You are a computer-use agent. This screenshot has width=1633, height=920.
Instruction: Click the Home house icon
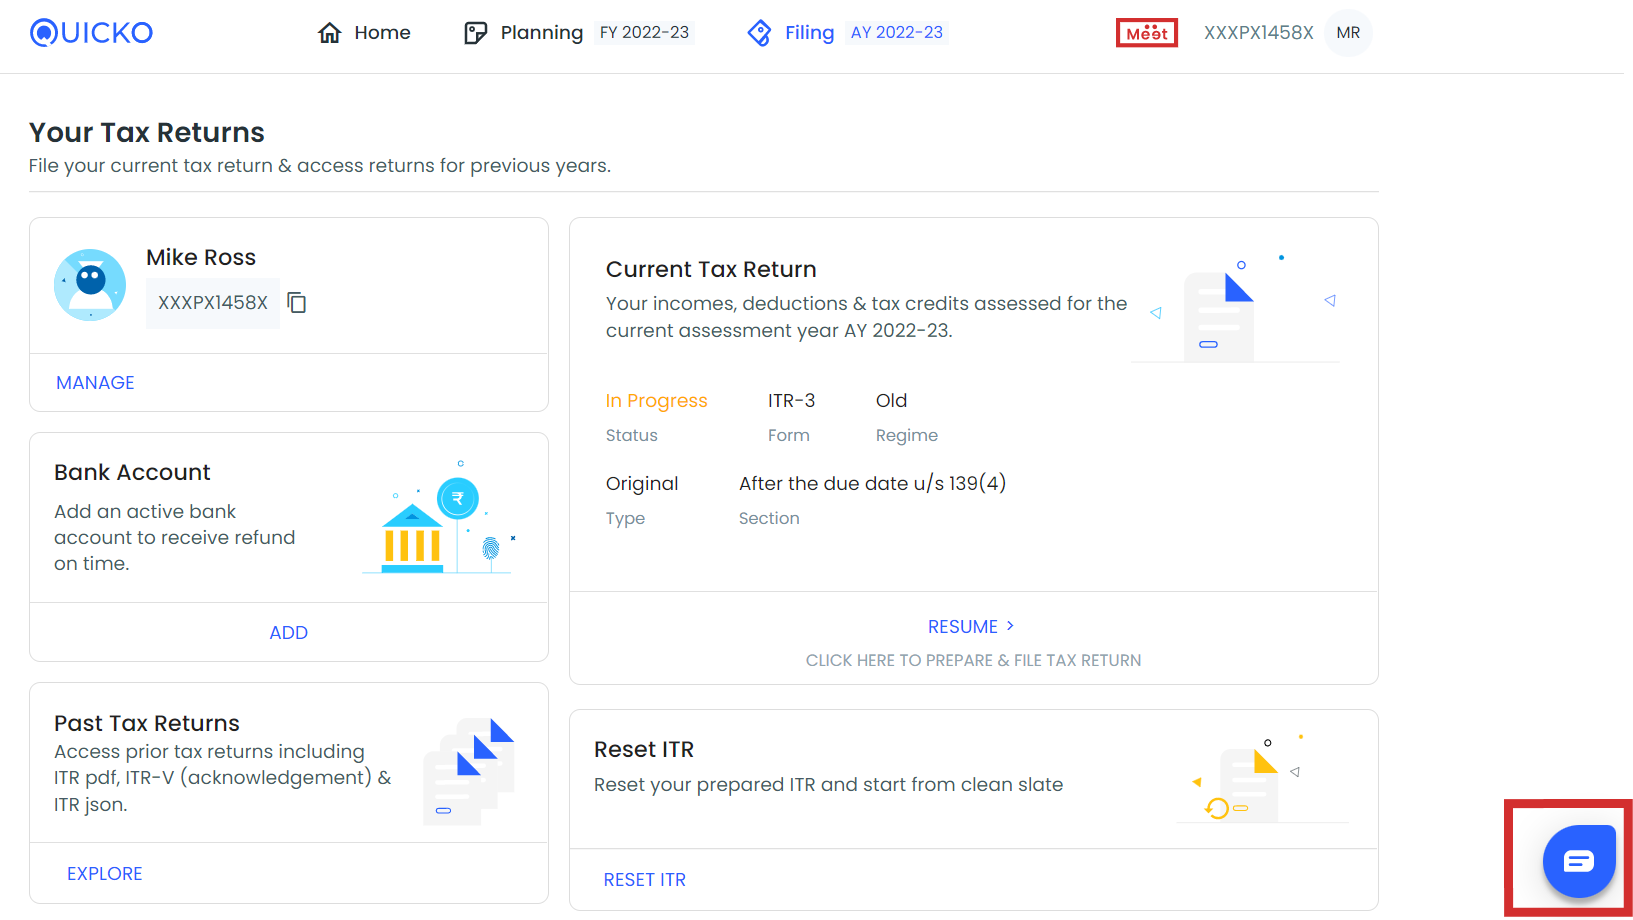[x=330, y=33]
